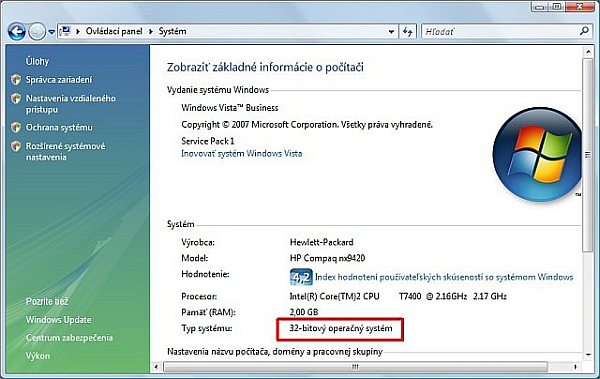
Task: Open Index hodnotení používateľských skúseností link
Action: (444, 277)
